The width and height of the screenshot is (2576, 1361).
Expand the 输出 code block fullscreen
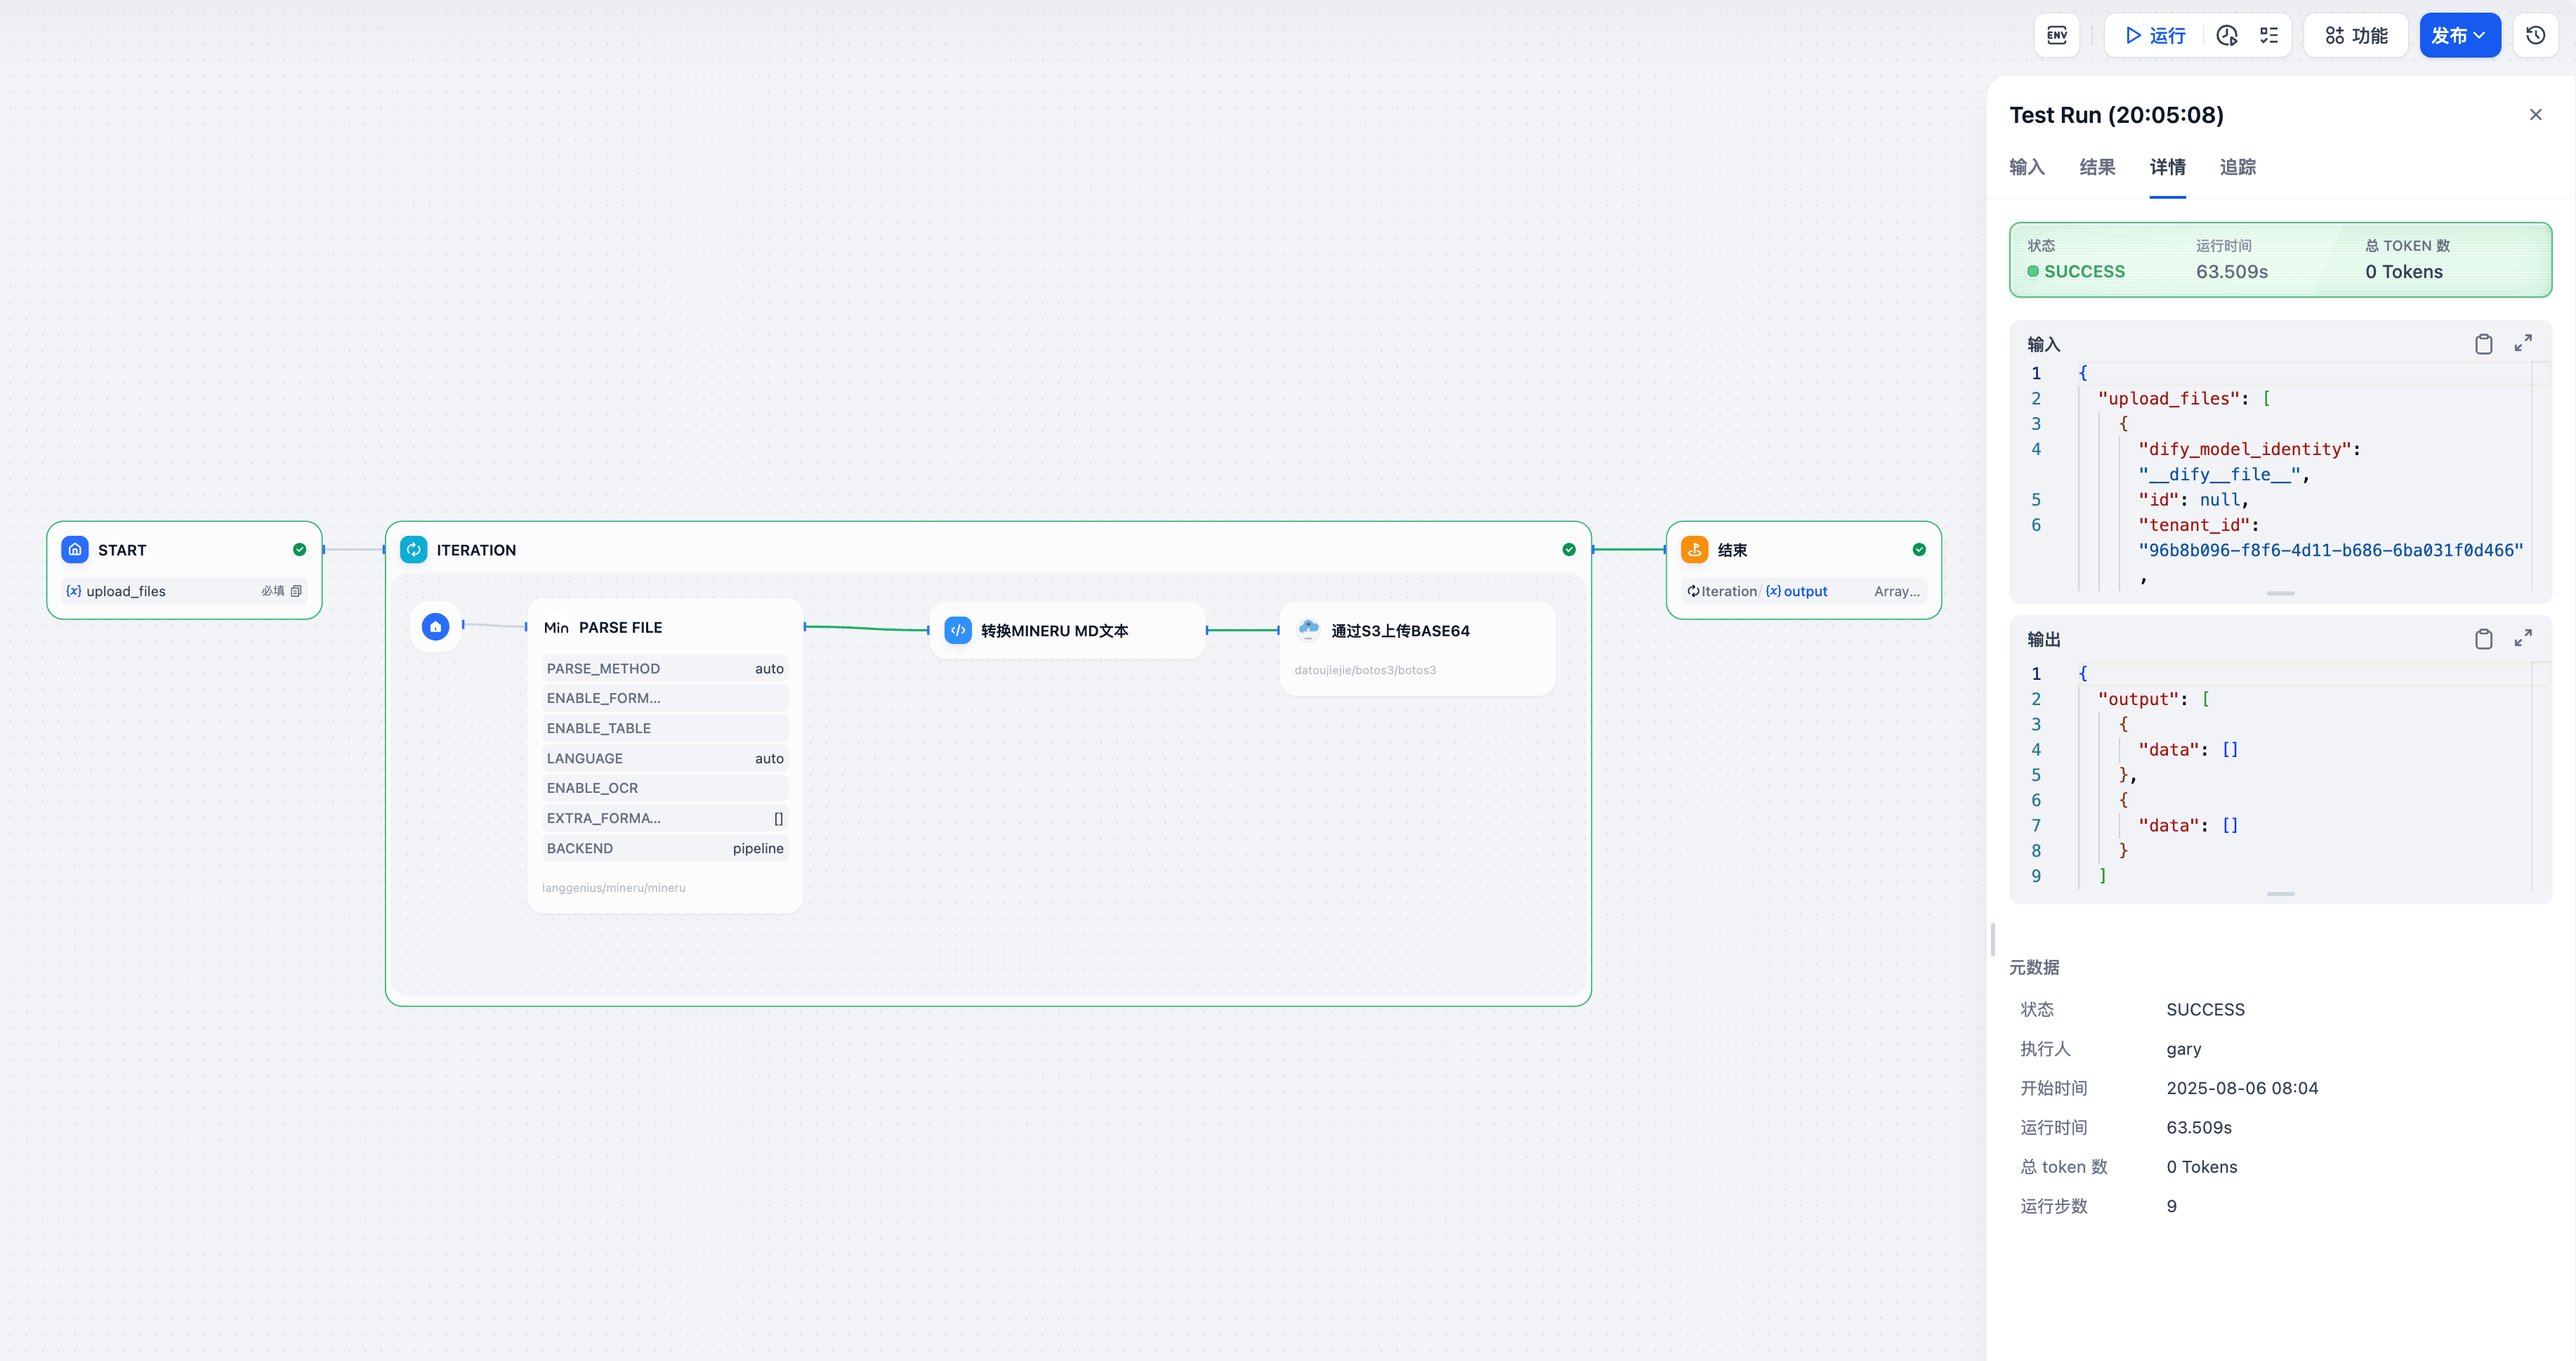[2523, 638]
